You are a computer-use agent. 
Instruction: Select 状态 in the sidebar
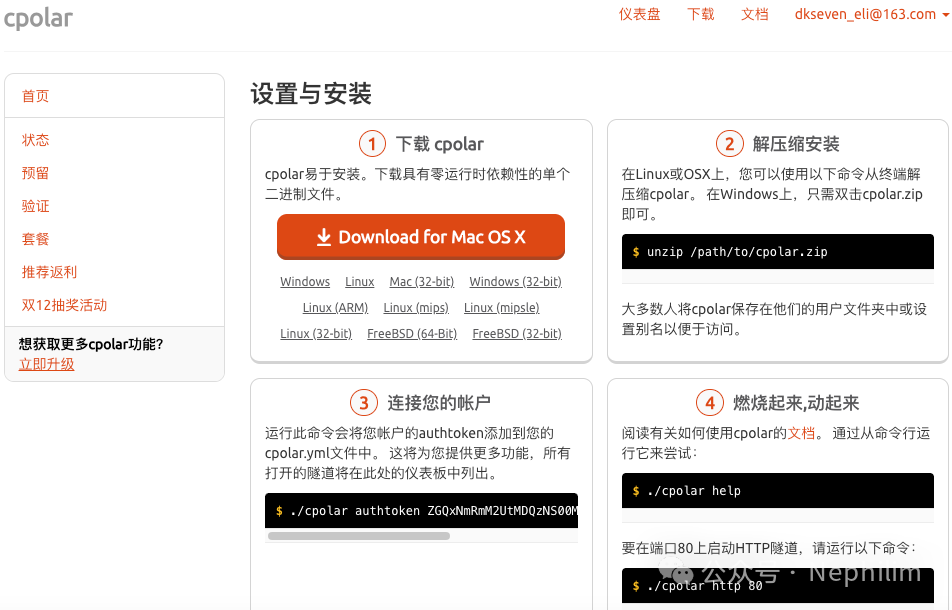35,140
